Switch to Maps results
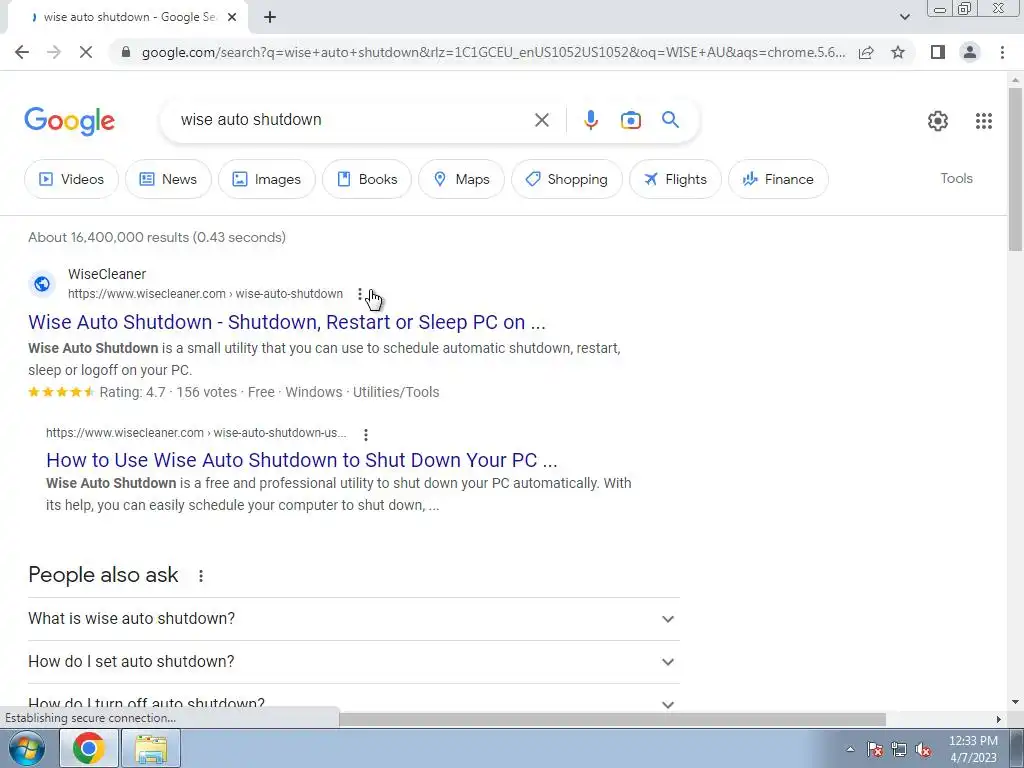The image size is (1024, 768). 461,179
